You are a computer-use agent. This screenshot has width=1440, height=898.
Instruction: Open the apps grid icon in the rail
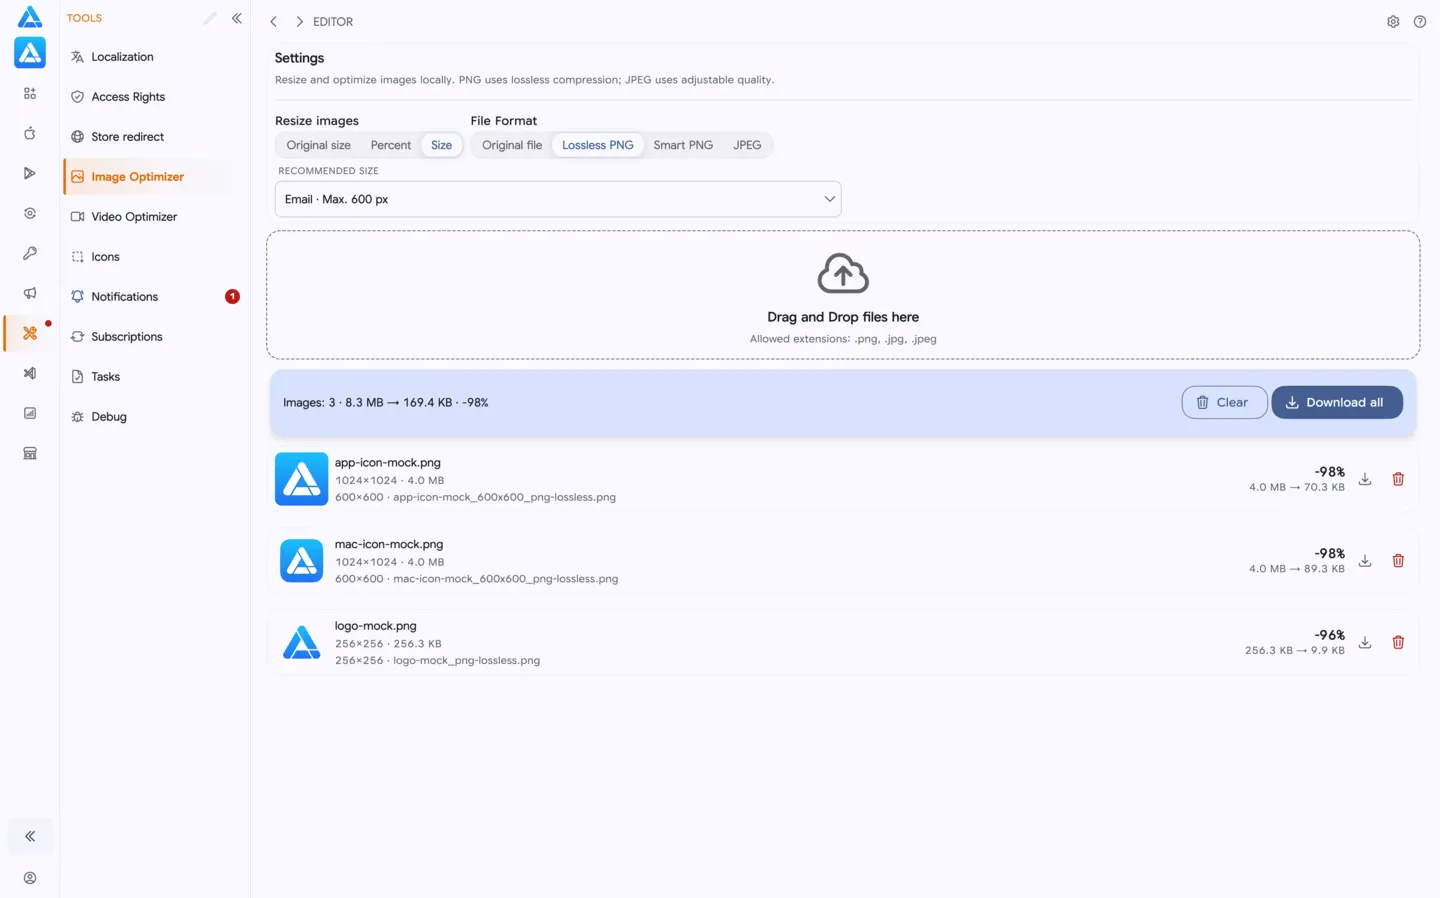[x=30, y=93]
